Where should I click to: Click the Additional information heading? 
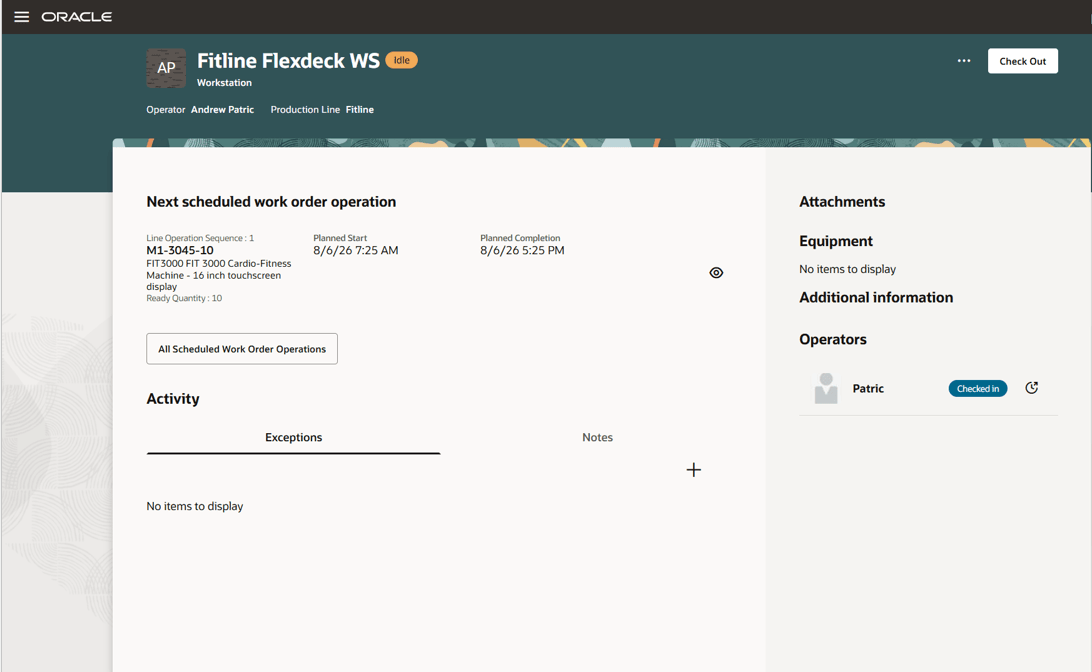(876, 297)
